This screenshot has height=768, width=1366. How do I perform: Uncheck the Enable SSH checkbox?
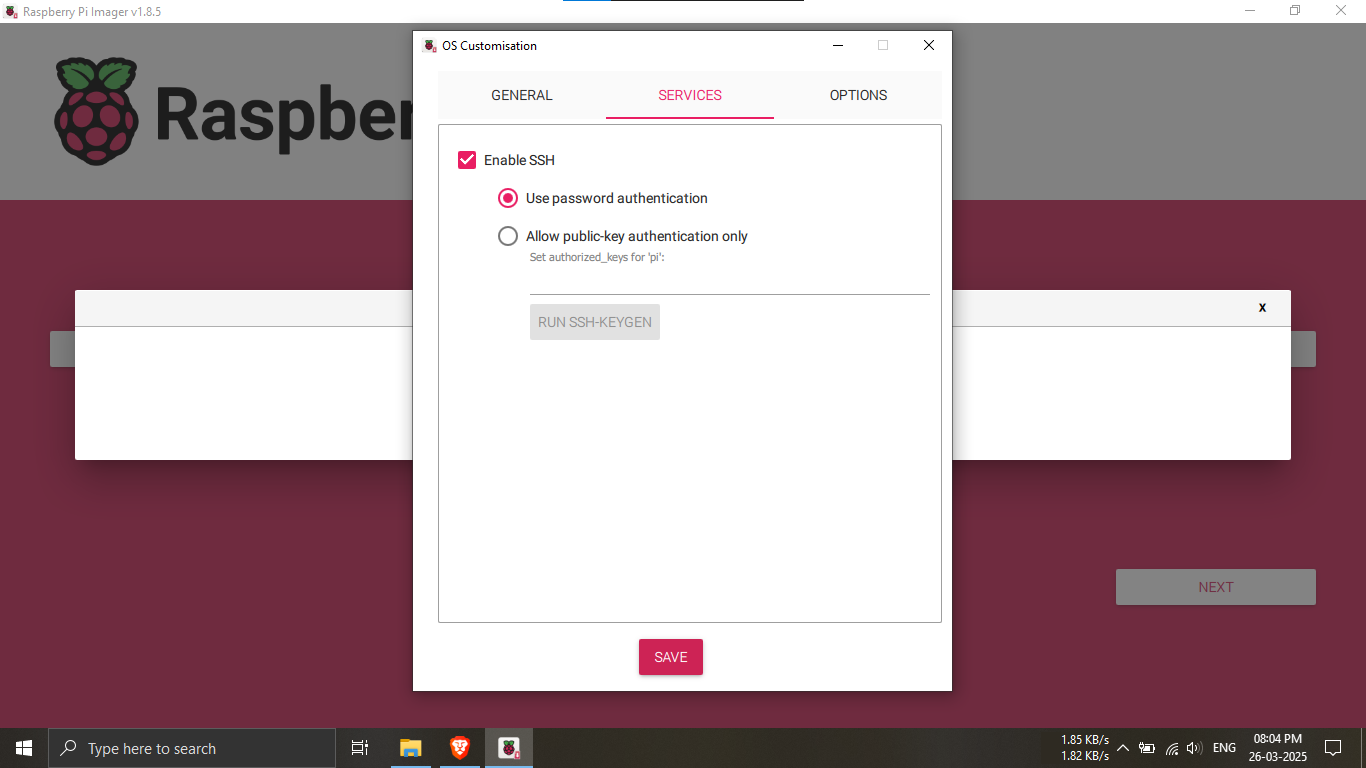point(467,160)
